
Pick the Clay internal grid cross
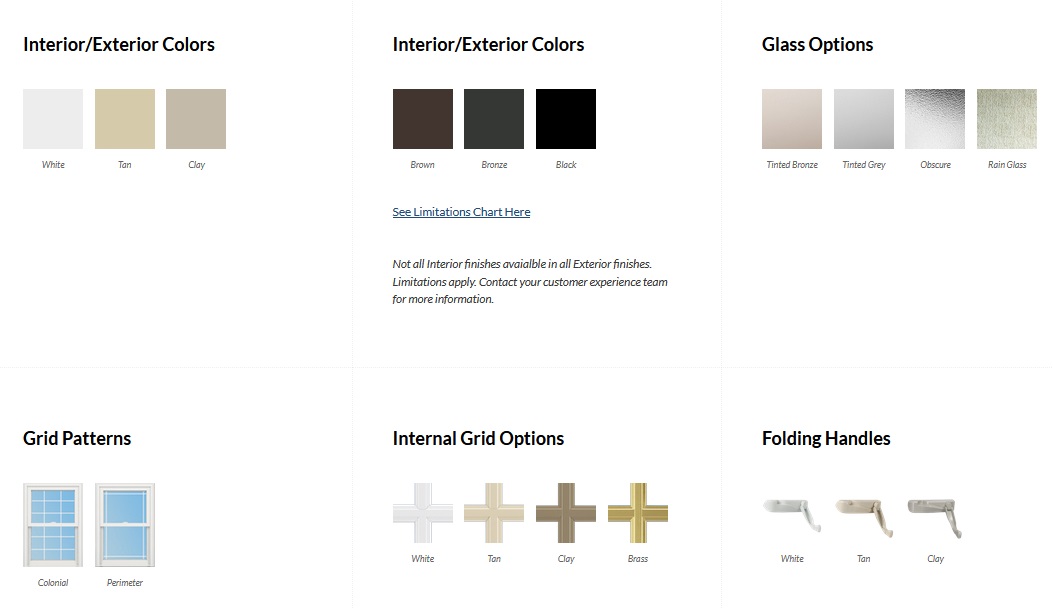(566, 513)
